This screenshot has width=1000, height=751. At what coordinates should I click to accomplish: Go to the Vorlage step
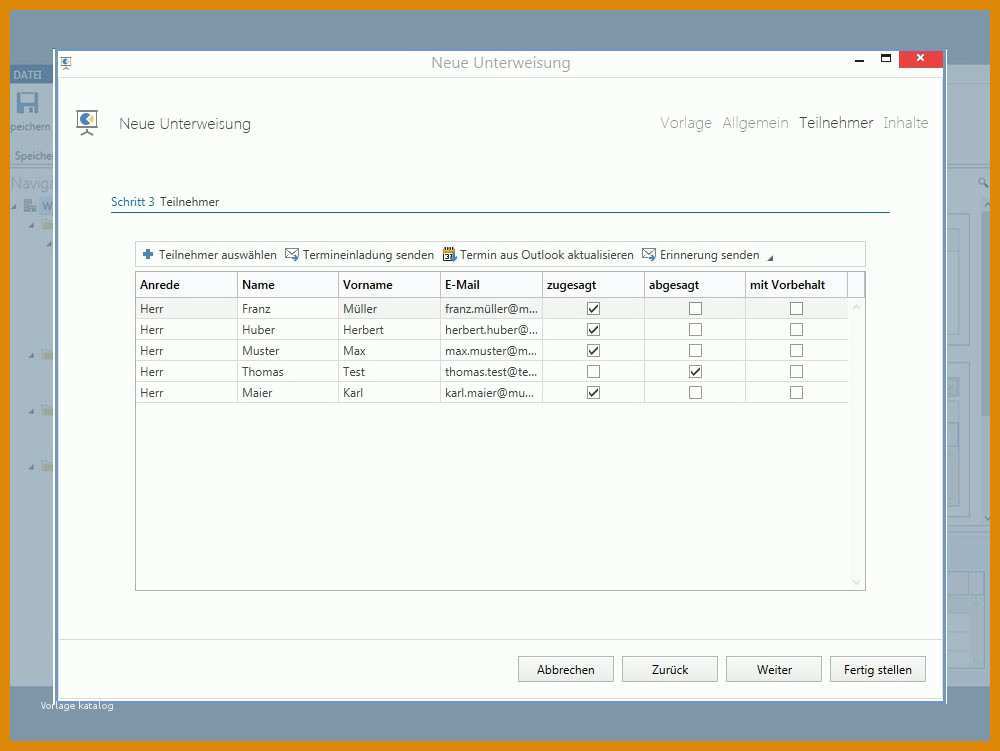(686, 122)
